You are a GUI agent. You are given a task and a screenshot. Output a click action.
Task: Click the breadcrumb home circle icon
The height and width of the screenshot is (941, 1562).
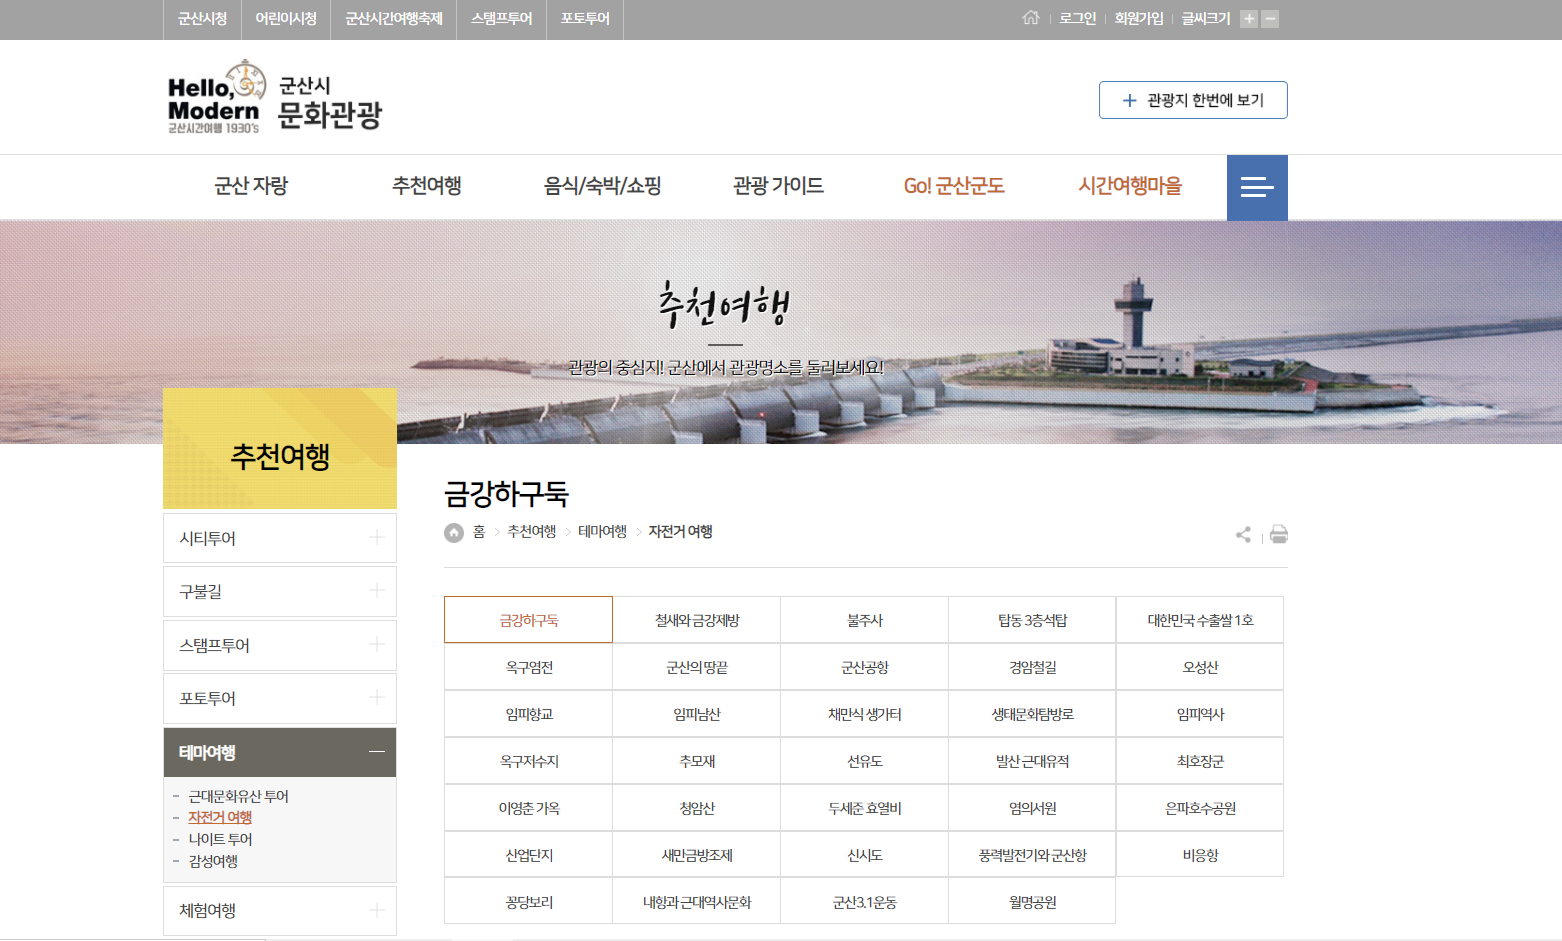point(454,533)
